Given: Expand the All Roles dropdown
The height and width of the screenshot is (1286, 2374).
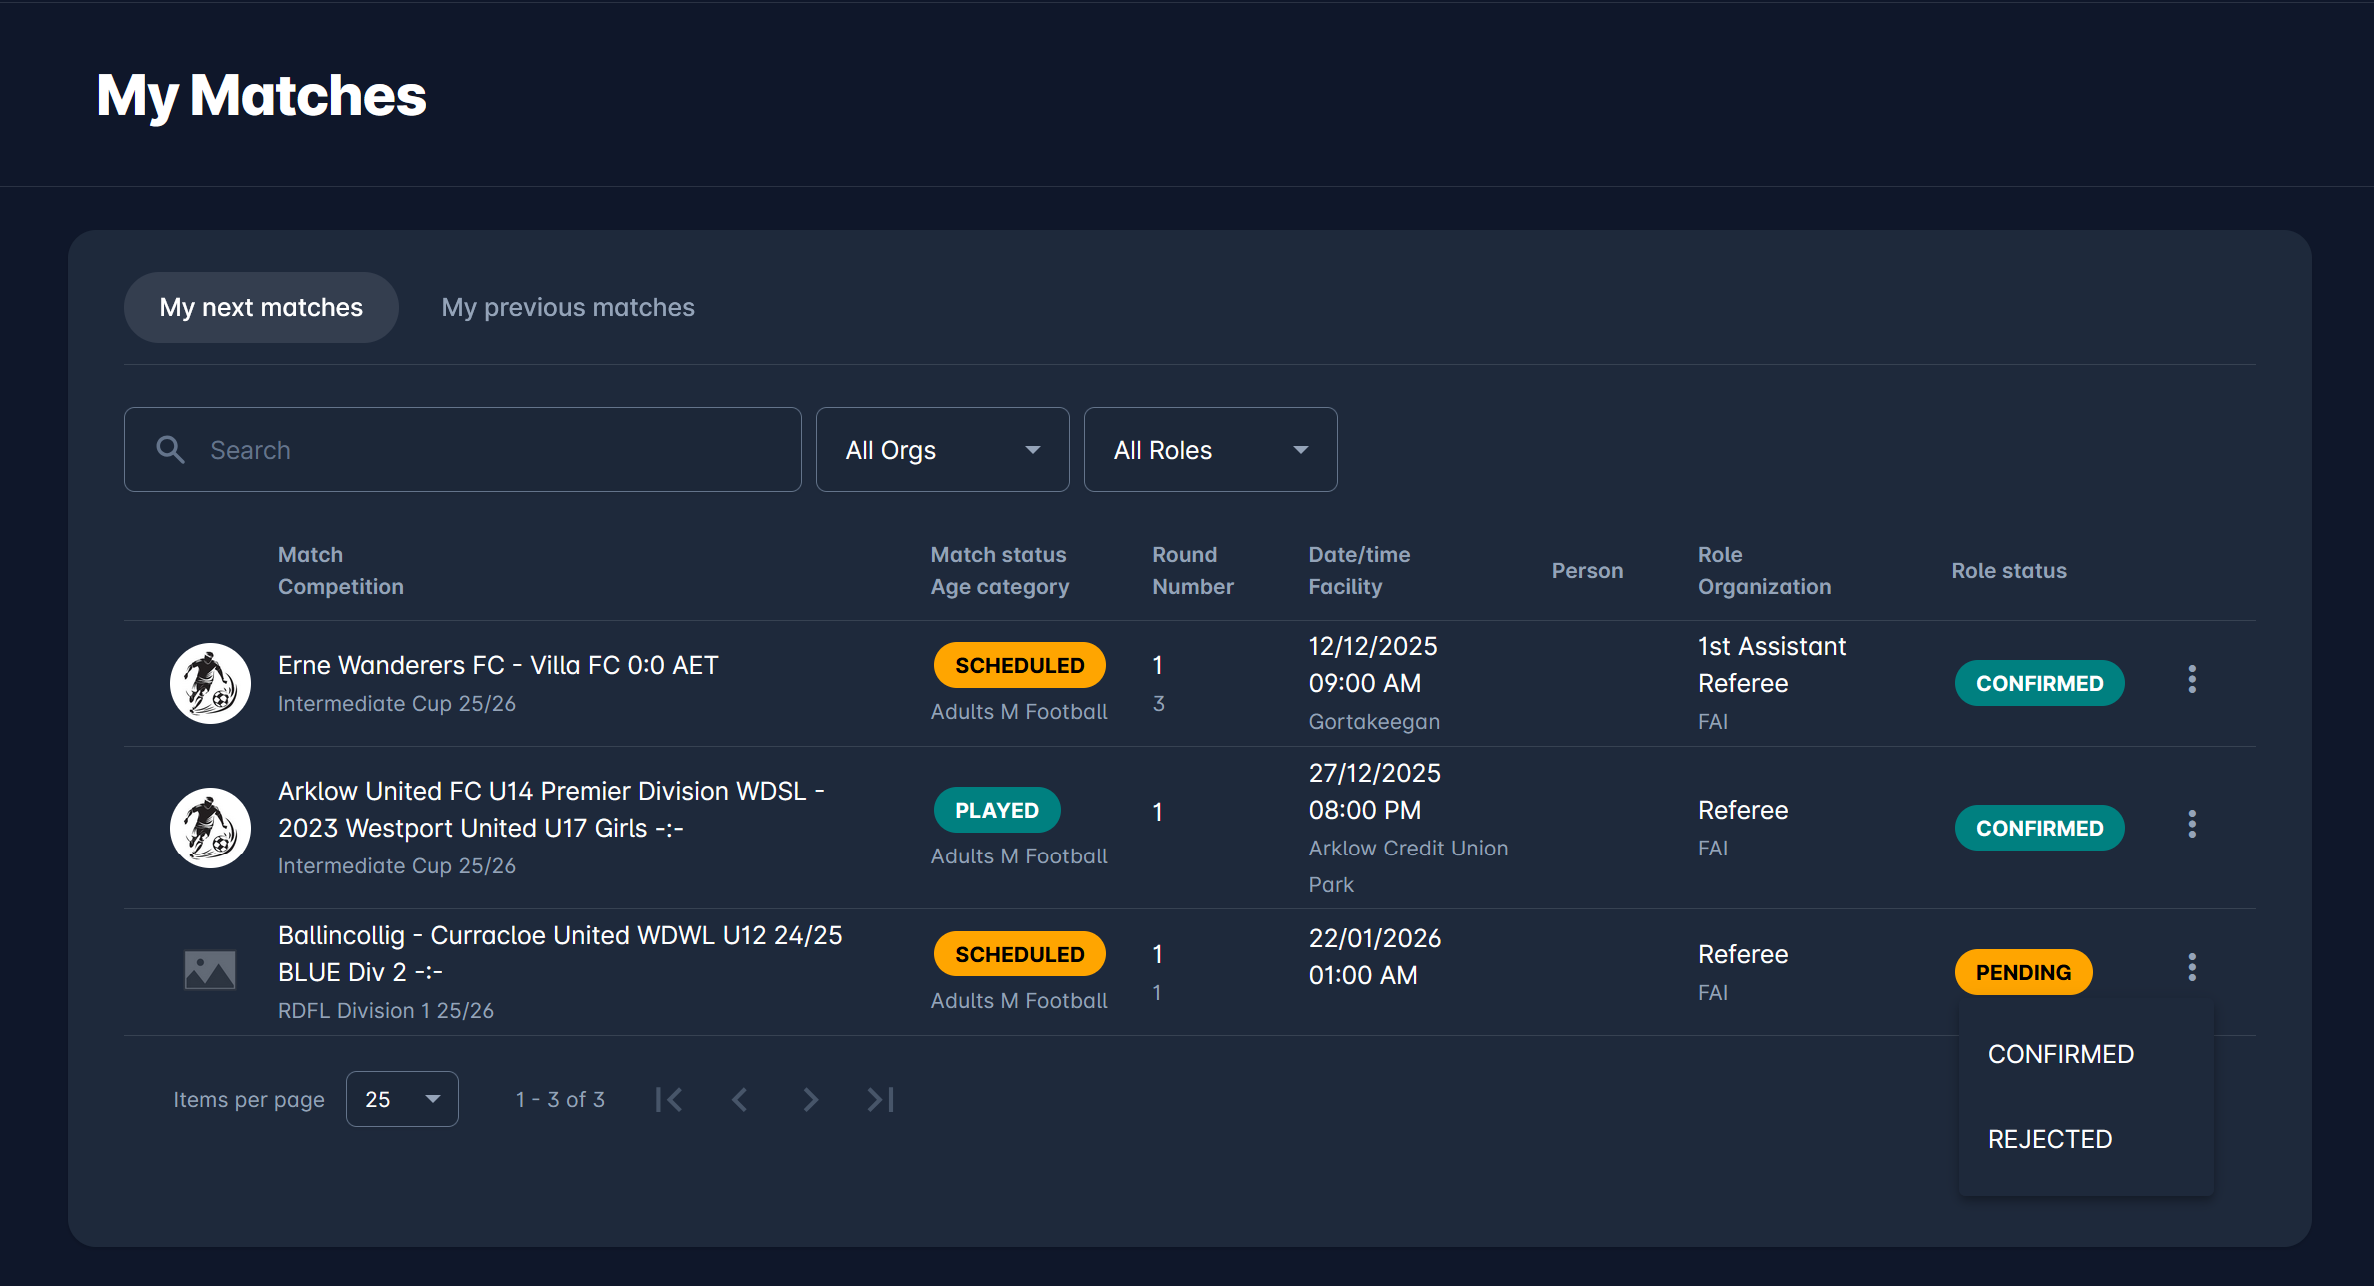Looking at the screenshot, I should click(x=1210, y=450).
